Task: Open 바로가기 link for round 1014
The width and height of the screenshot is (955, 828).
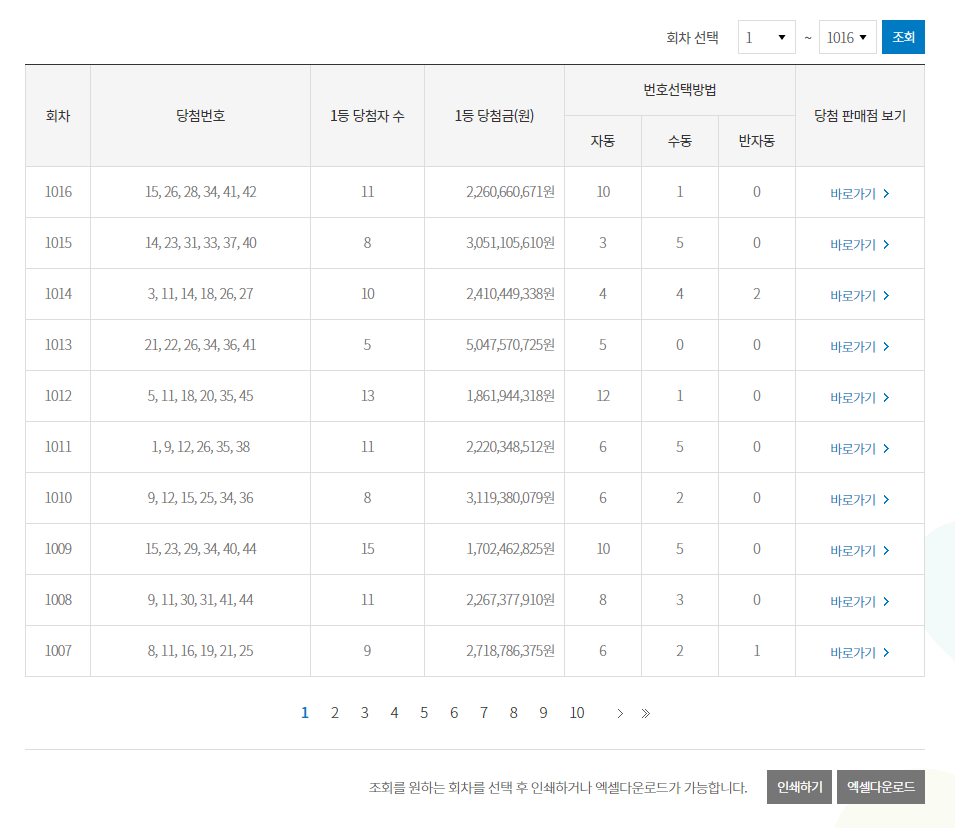Action: pos(859,296)
